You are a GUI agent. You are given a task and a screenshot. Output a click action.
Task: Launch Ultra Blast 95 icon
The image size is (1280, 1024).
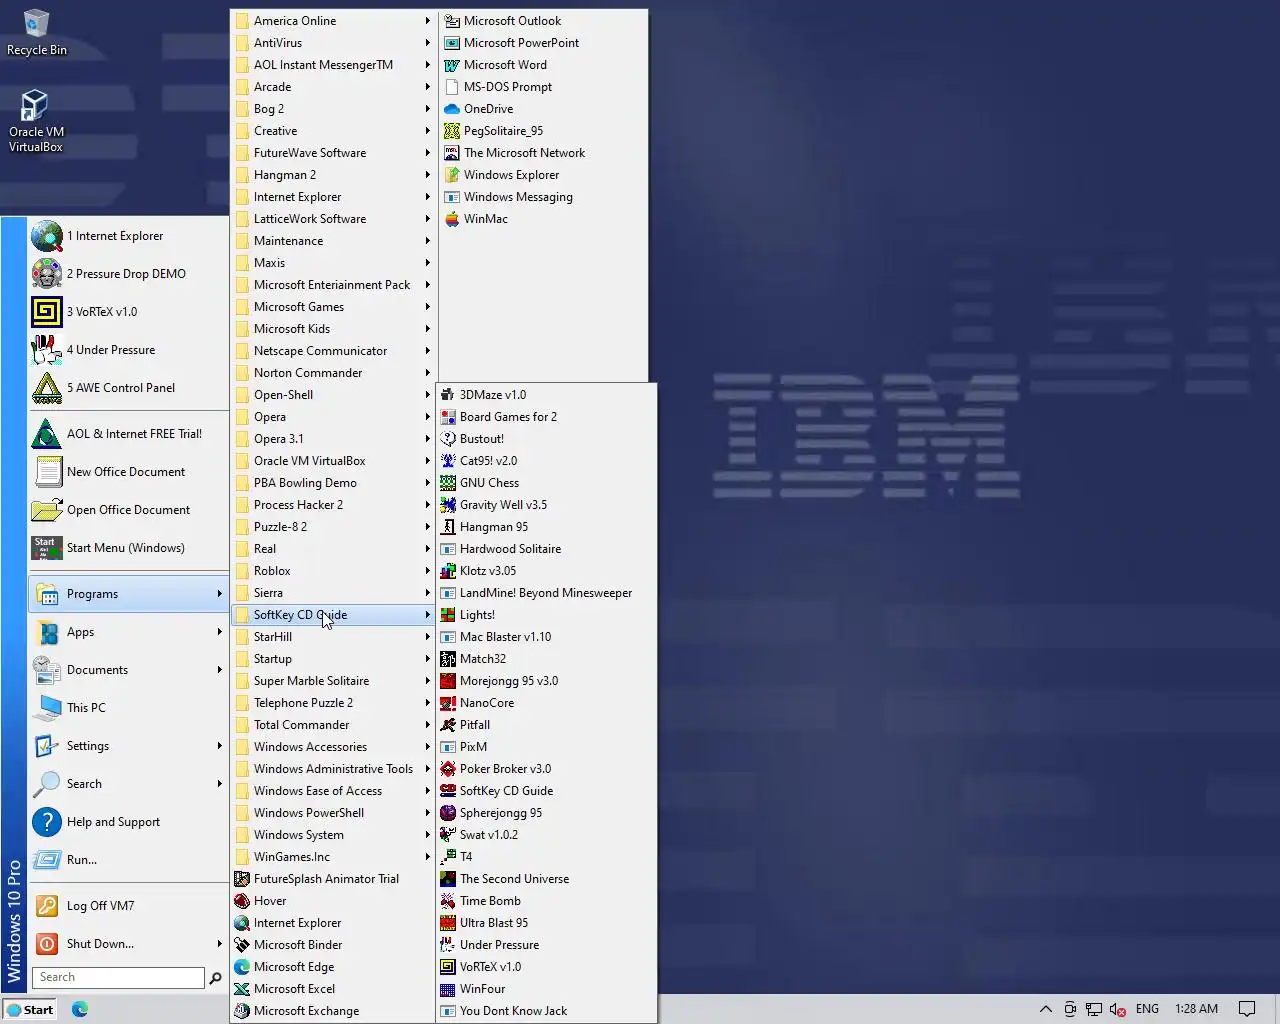pyautogui.click(x=448, y=923)
